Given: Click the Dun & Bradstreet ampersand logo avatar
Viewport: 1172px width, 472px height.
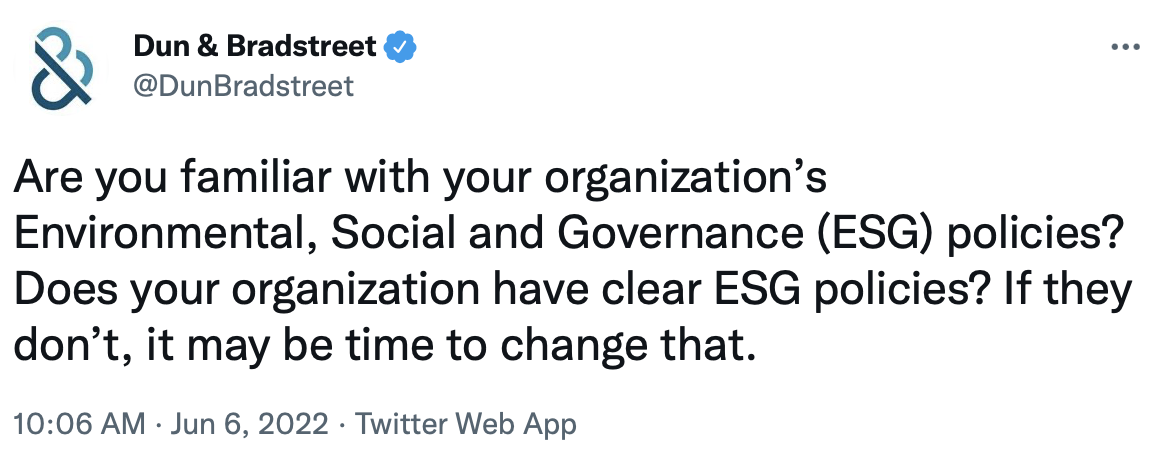Looking at the screenshot, I should [63, 67].
